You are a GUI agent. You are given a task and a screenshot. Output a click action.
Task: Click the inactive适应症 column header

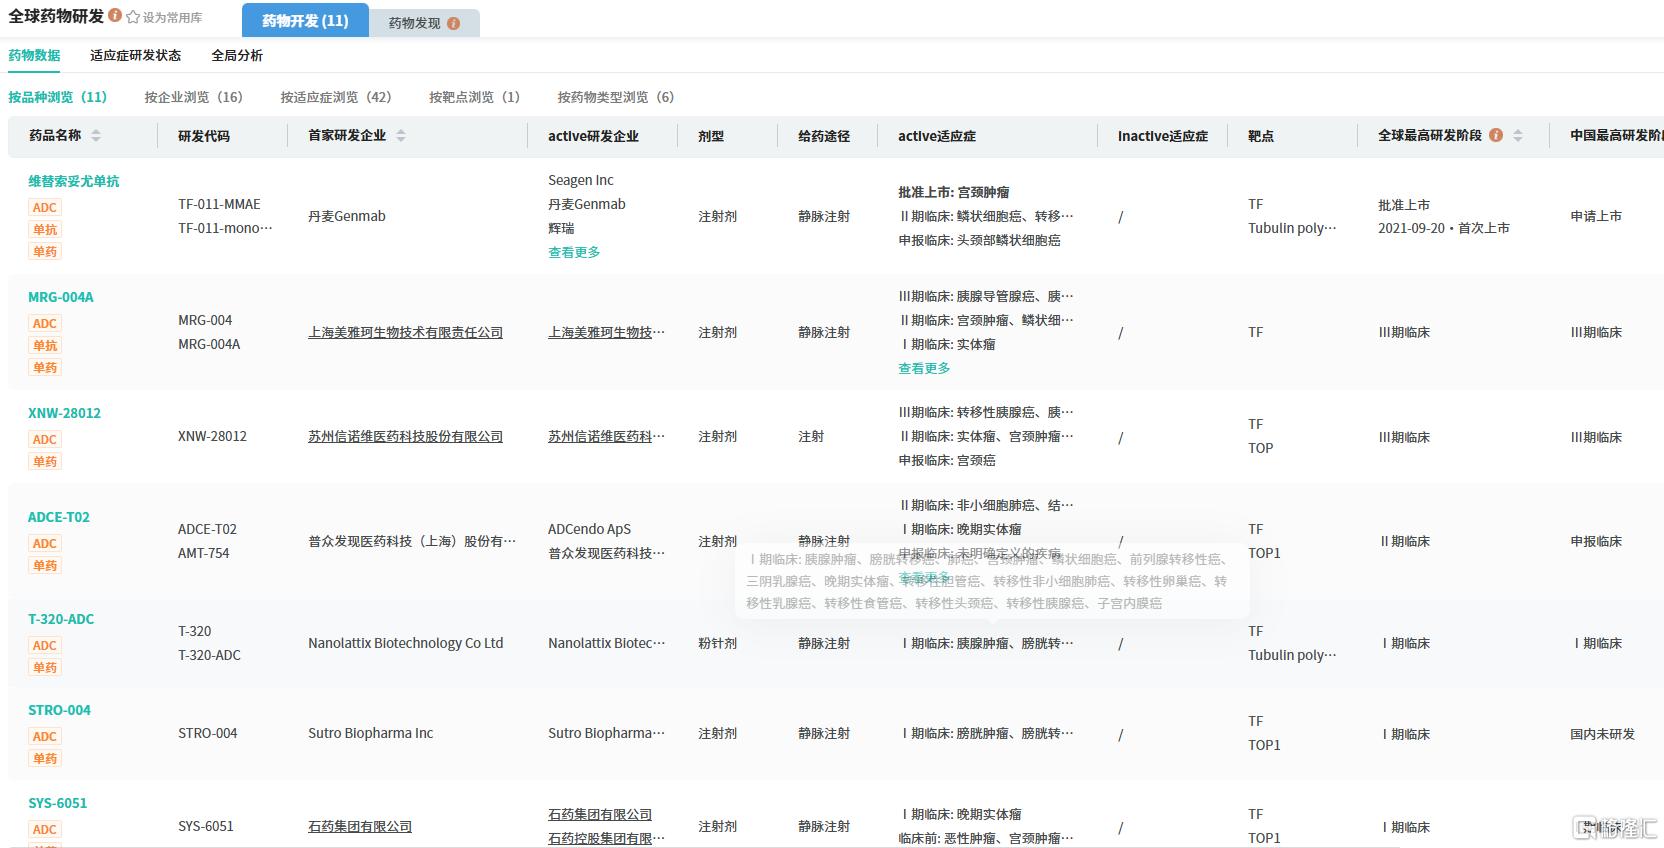point(1163,136)
